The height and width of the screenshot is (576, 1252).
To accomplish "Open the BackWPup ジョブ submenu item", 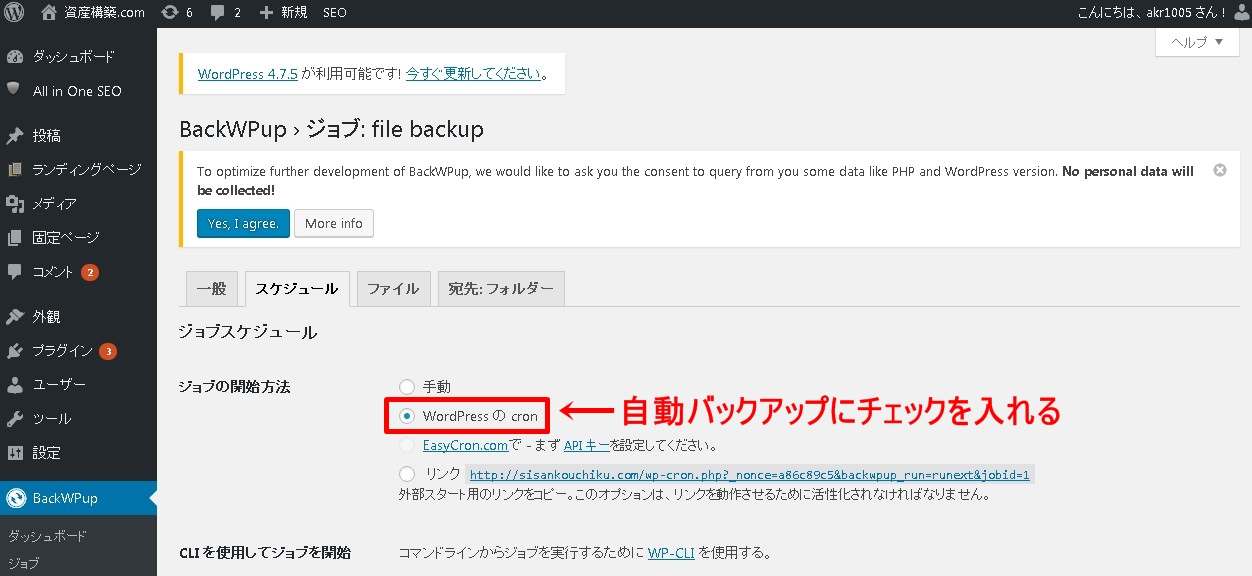I will pyautogui.click(x=23, y=563).
